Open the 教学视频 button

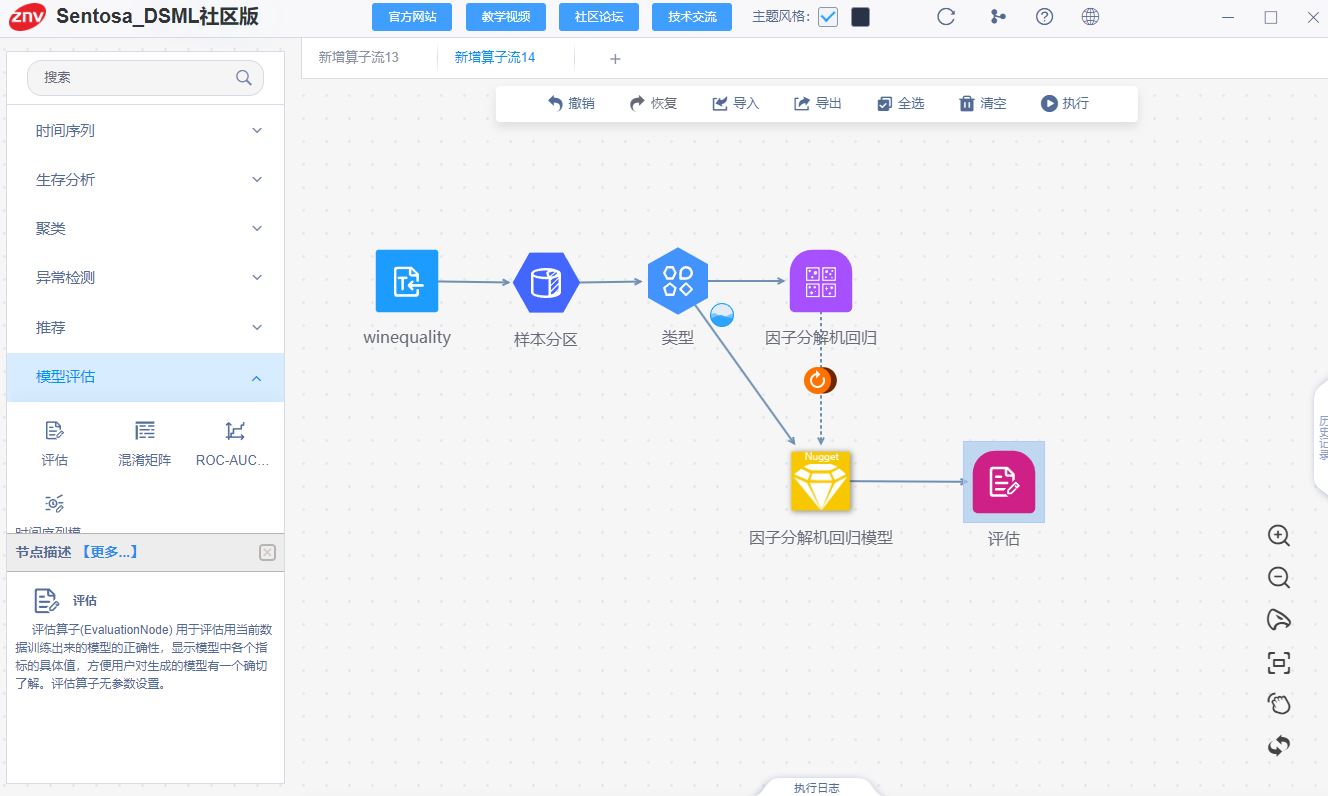(x=505, y=17)
